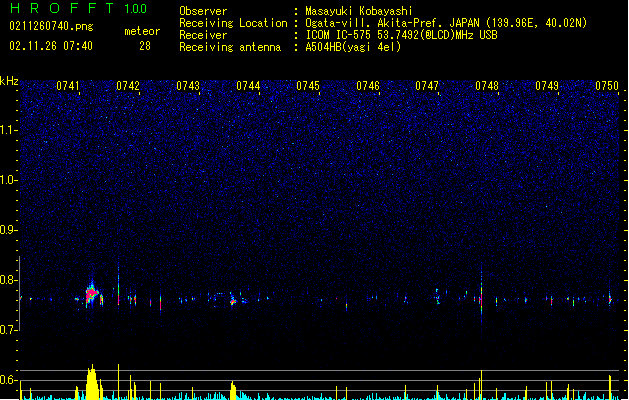
Task: Click the 0744 time marker
Action: coord(248,86)
